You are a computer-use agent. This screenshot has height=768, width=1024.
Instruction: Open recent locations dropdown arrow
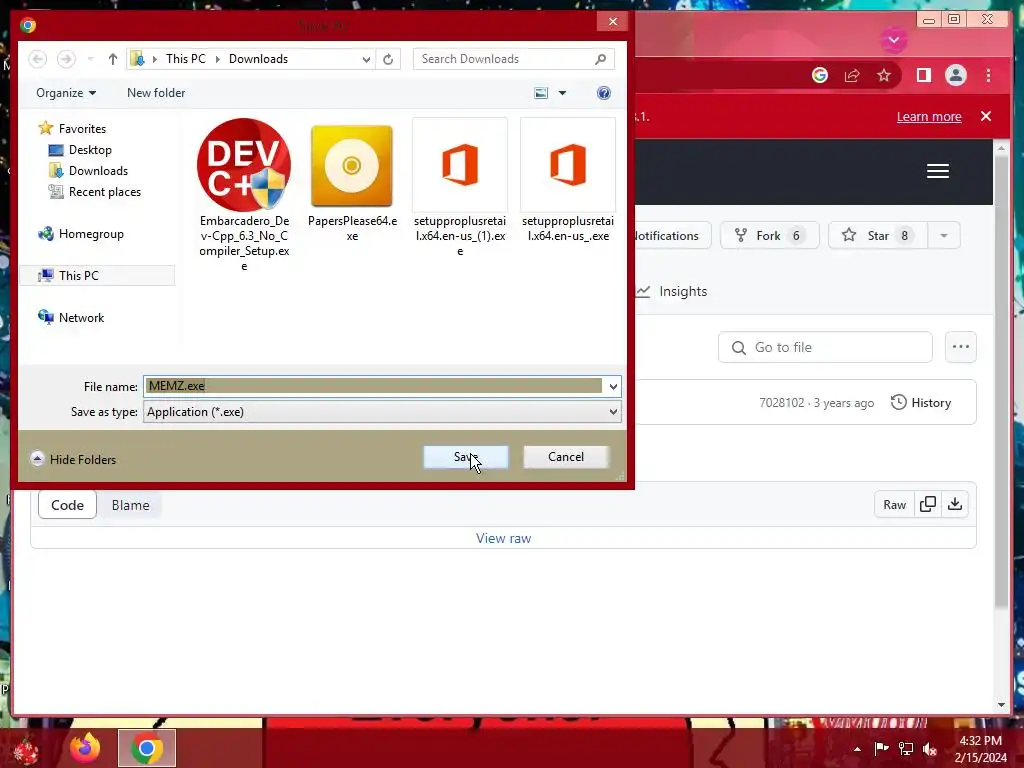(90, 59)
